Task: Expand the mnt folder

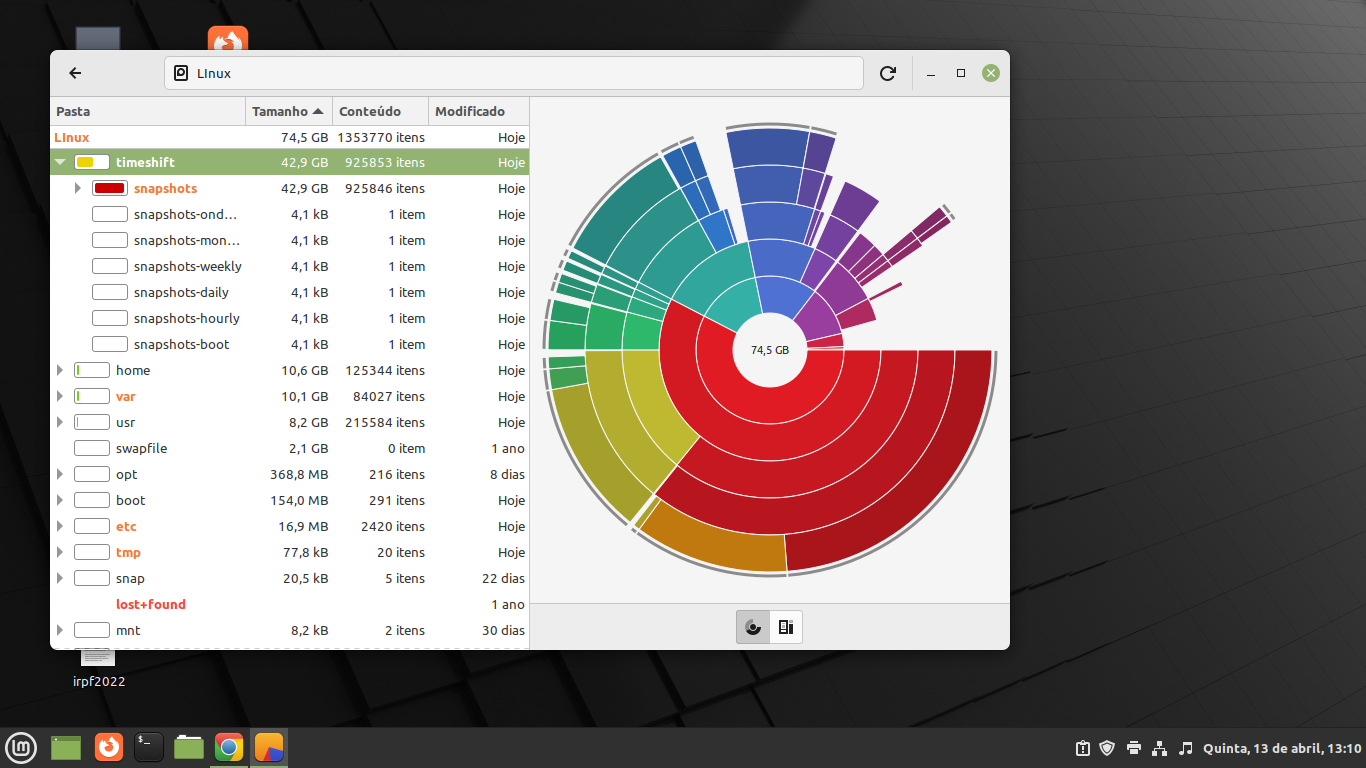Action: [x=60, y=630]
